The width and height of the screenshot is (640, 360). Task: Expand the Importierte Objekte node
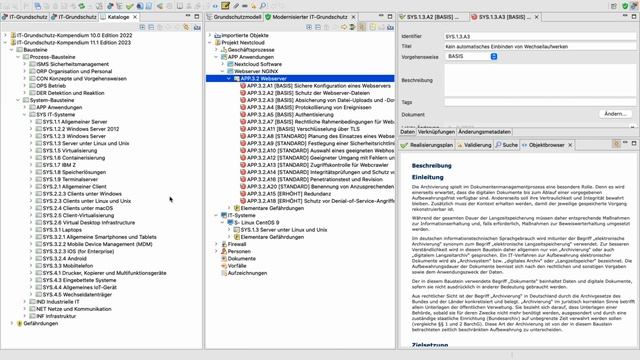(x=210, y=36)
